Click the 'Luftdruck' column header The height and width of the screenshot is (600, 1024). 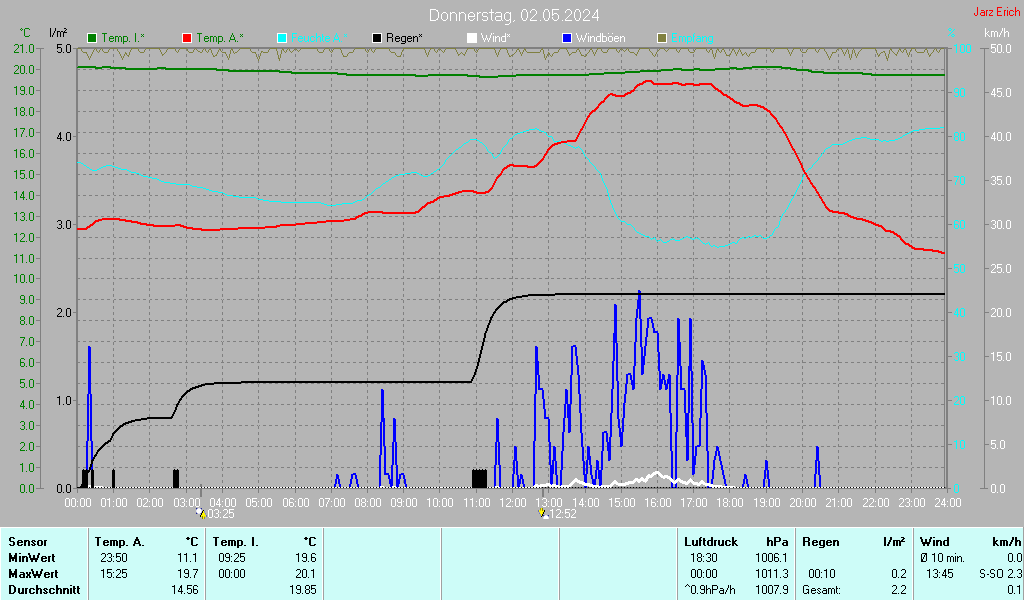point(711,542)
